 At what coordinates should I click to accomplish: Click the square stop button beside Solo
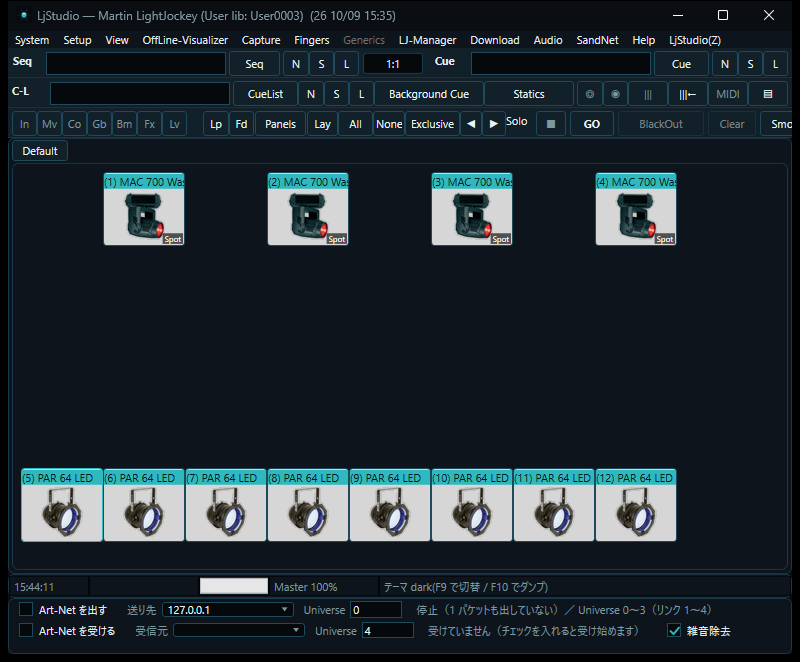551,124
